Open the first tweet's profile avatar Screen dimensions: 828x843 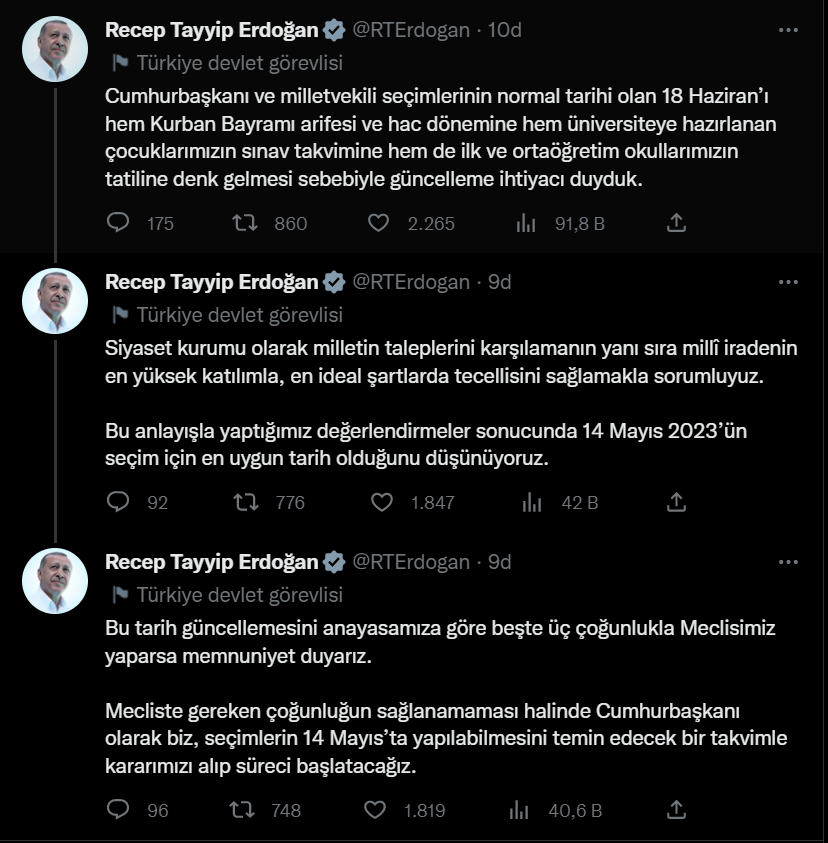click(55, 49)
